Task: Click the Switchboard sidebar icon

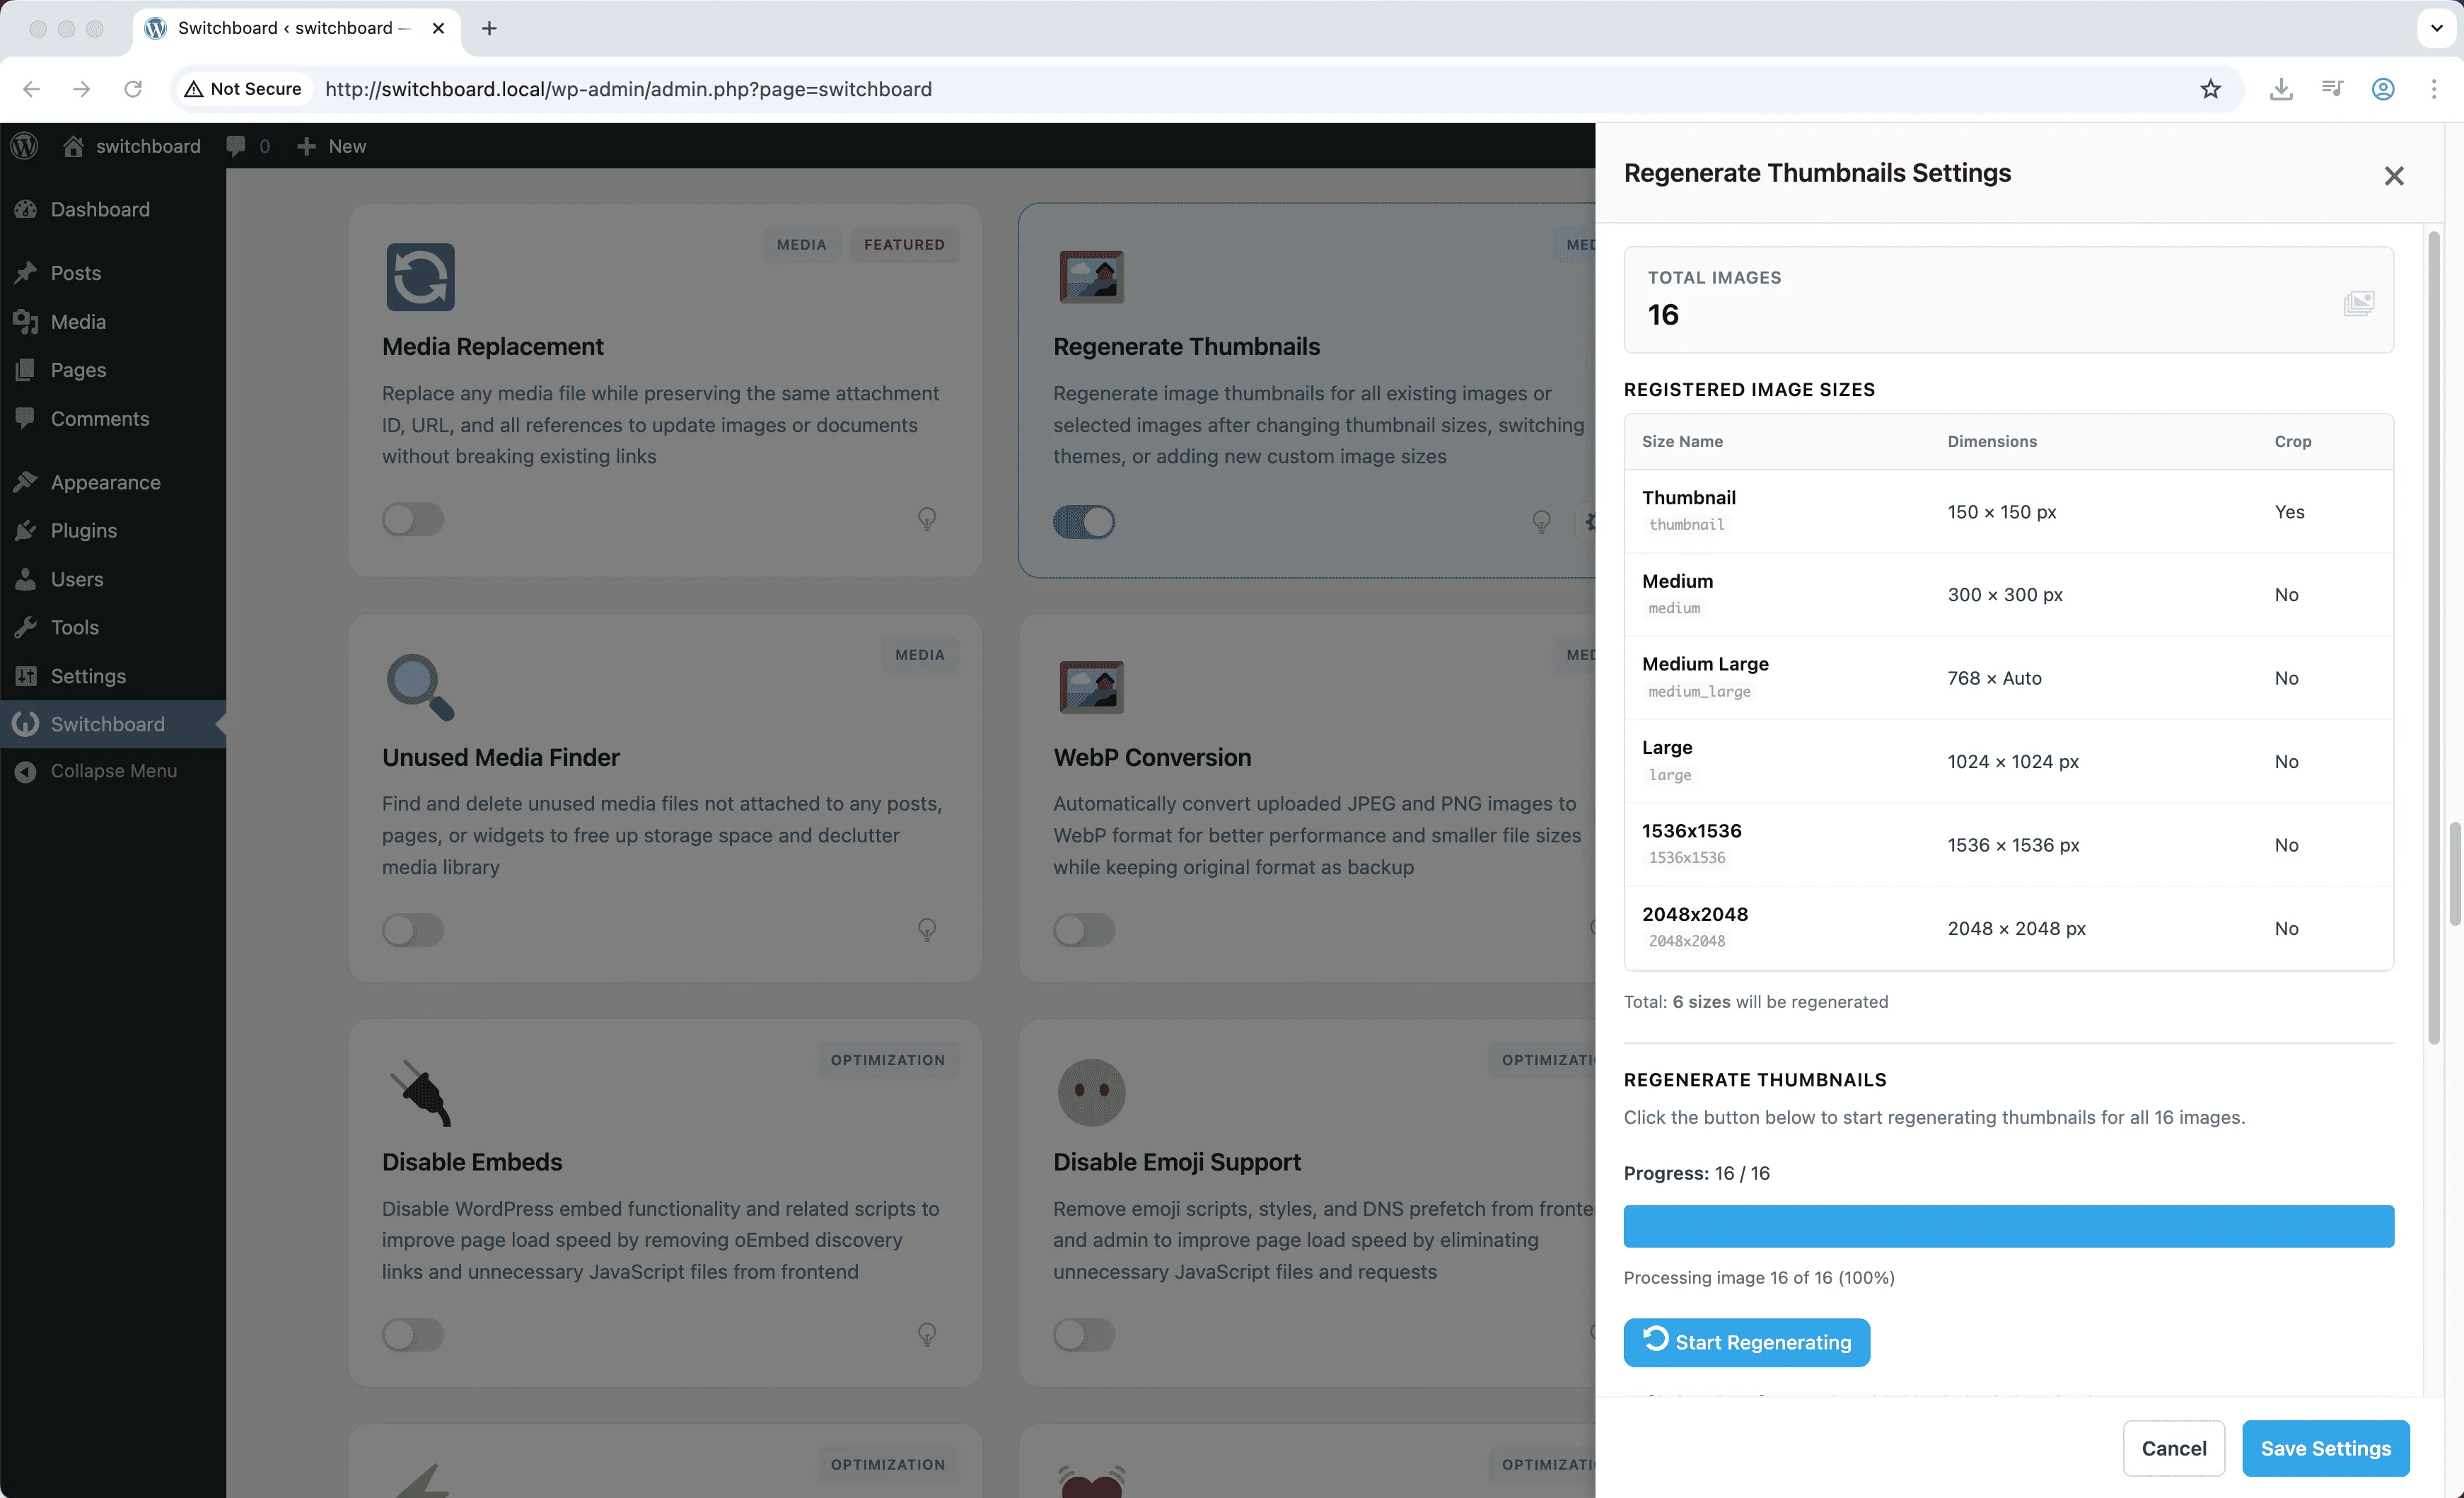Action: coord(26,723)
